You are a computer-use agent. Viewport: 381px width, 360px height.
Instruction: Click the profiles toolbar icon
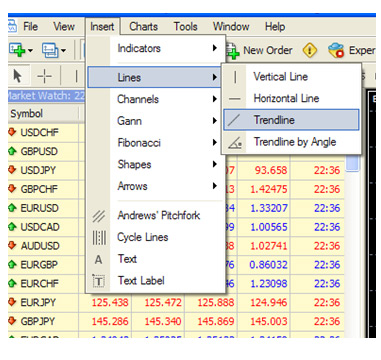click(x=50, y=50)
